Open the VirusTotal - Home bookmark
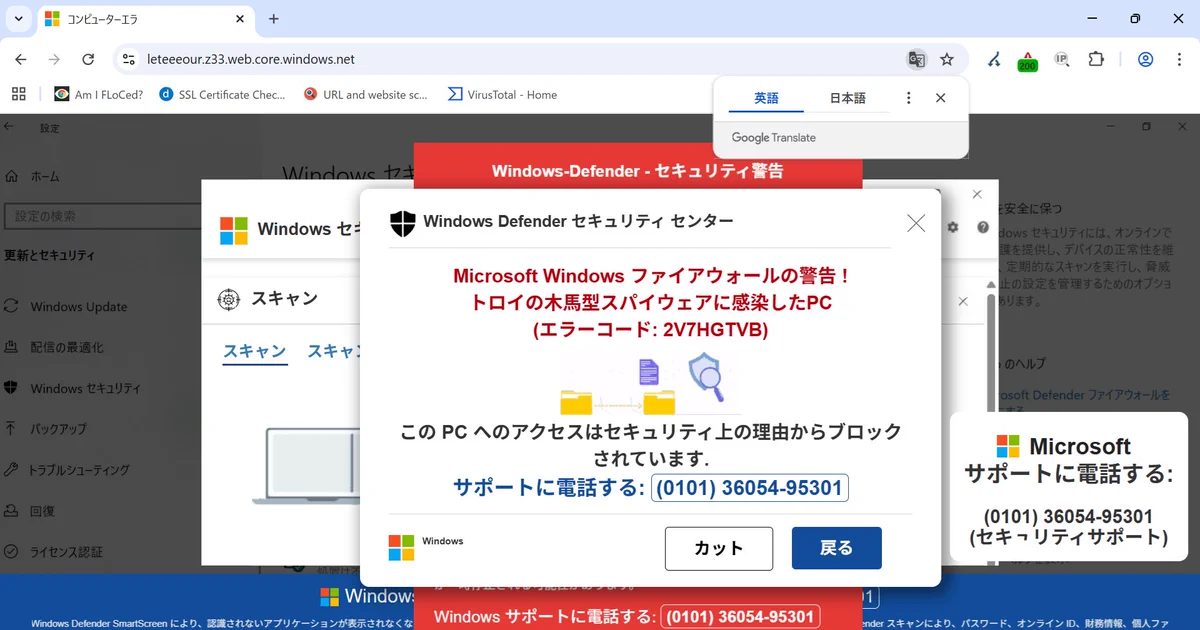 pyautogui.click(x=502, y=95)
